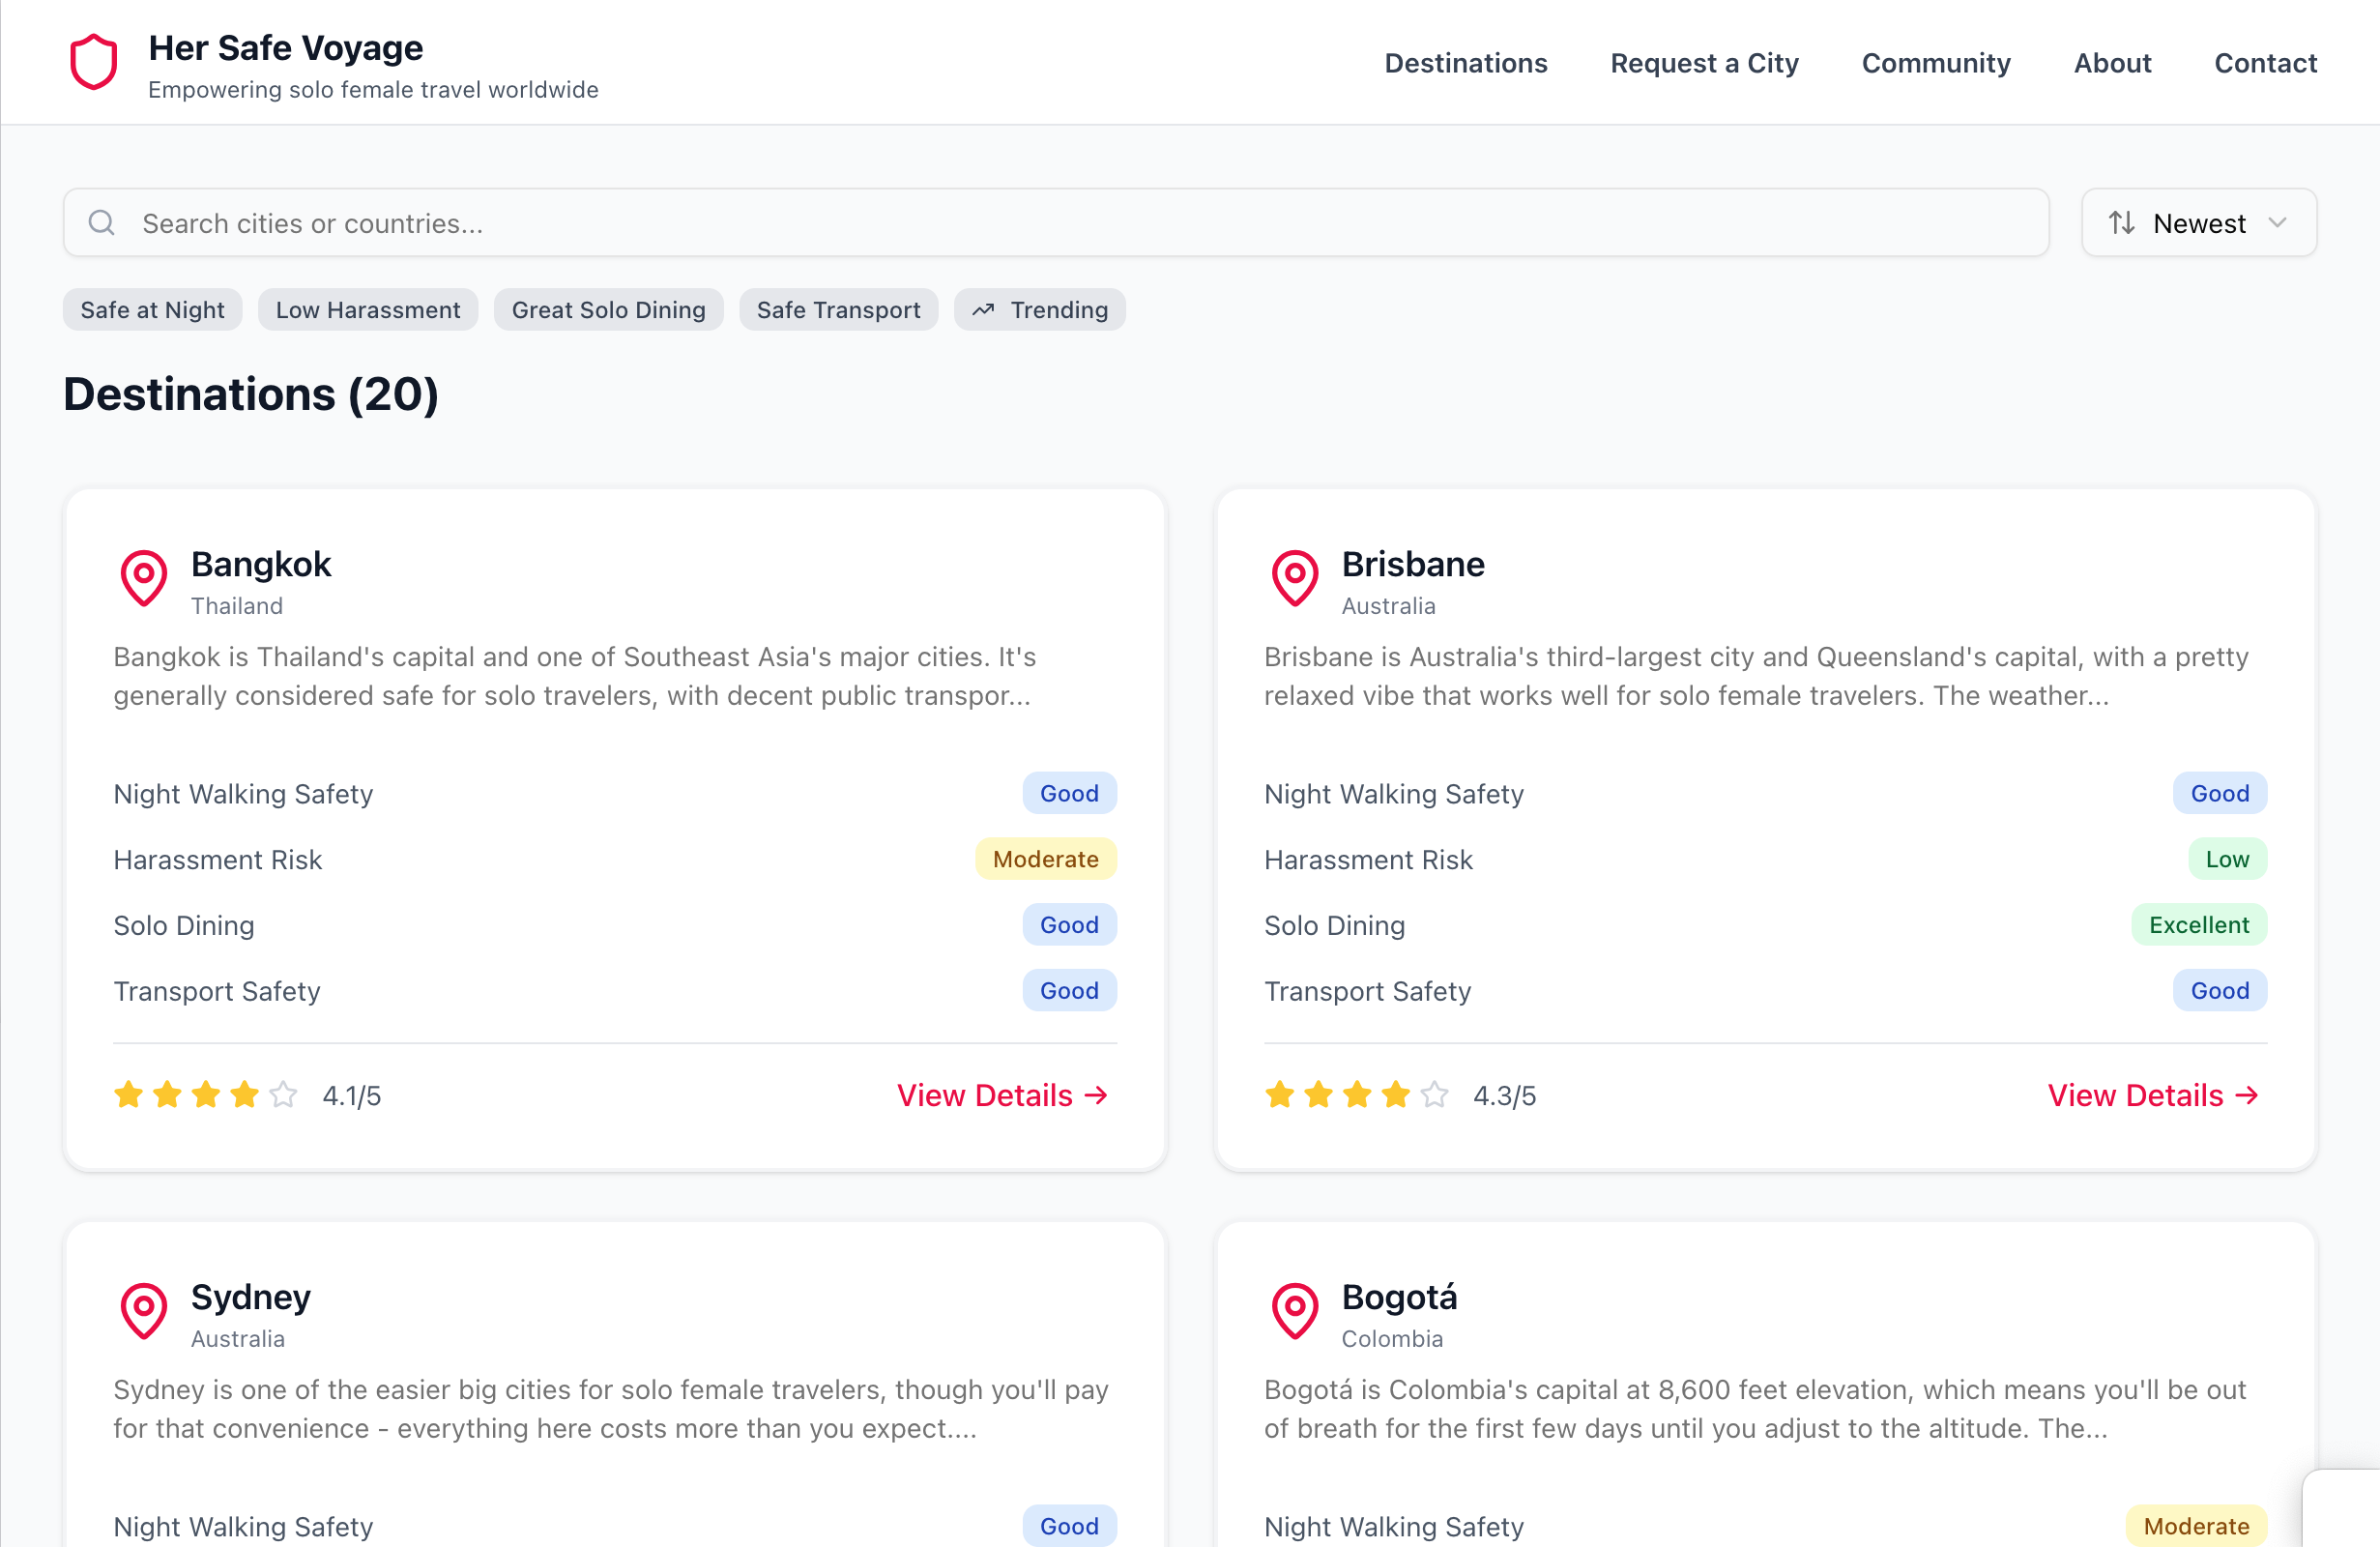This screenshot has height=1547, width=2380.
Task: Click the trending arrow icon in filter chip
Action: pyautogui.click(x=983, y=310)
